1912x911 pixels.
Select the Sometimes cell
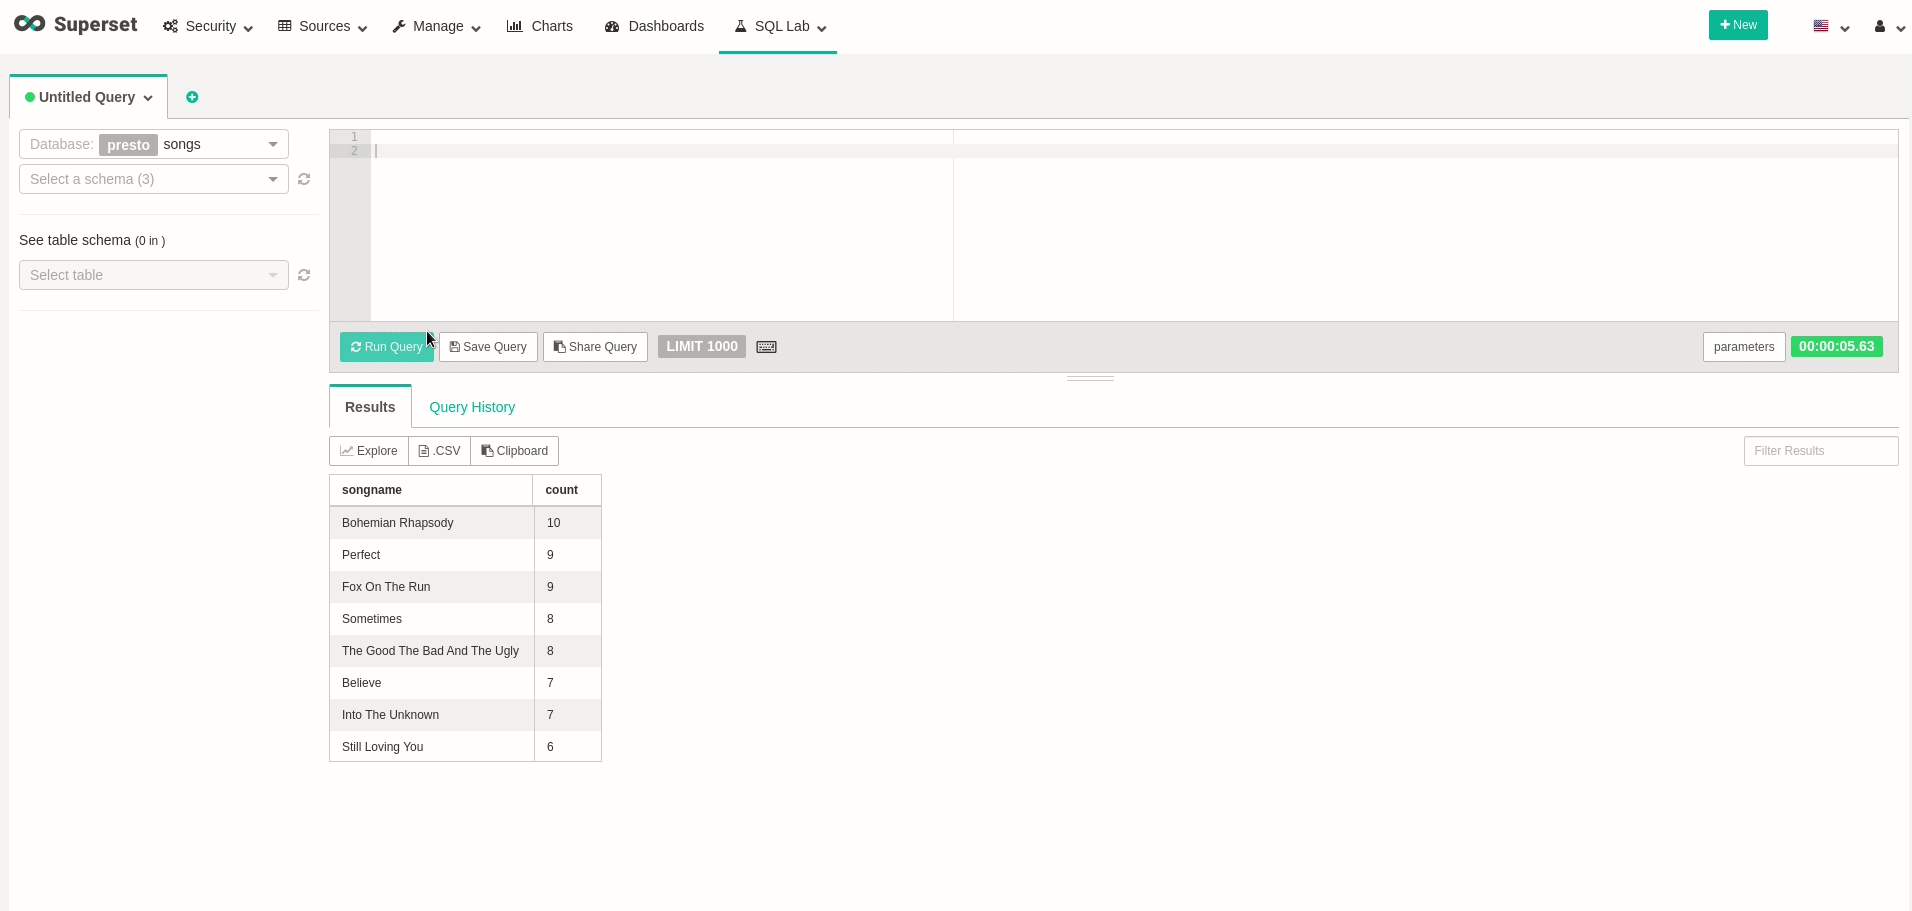[x=432, y=619]
